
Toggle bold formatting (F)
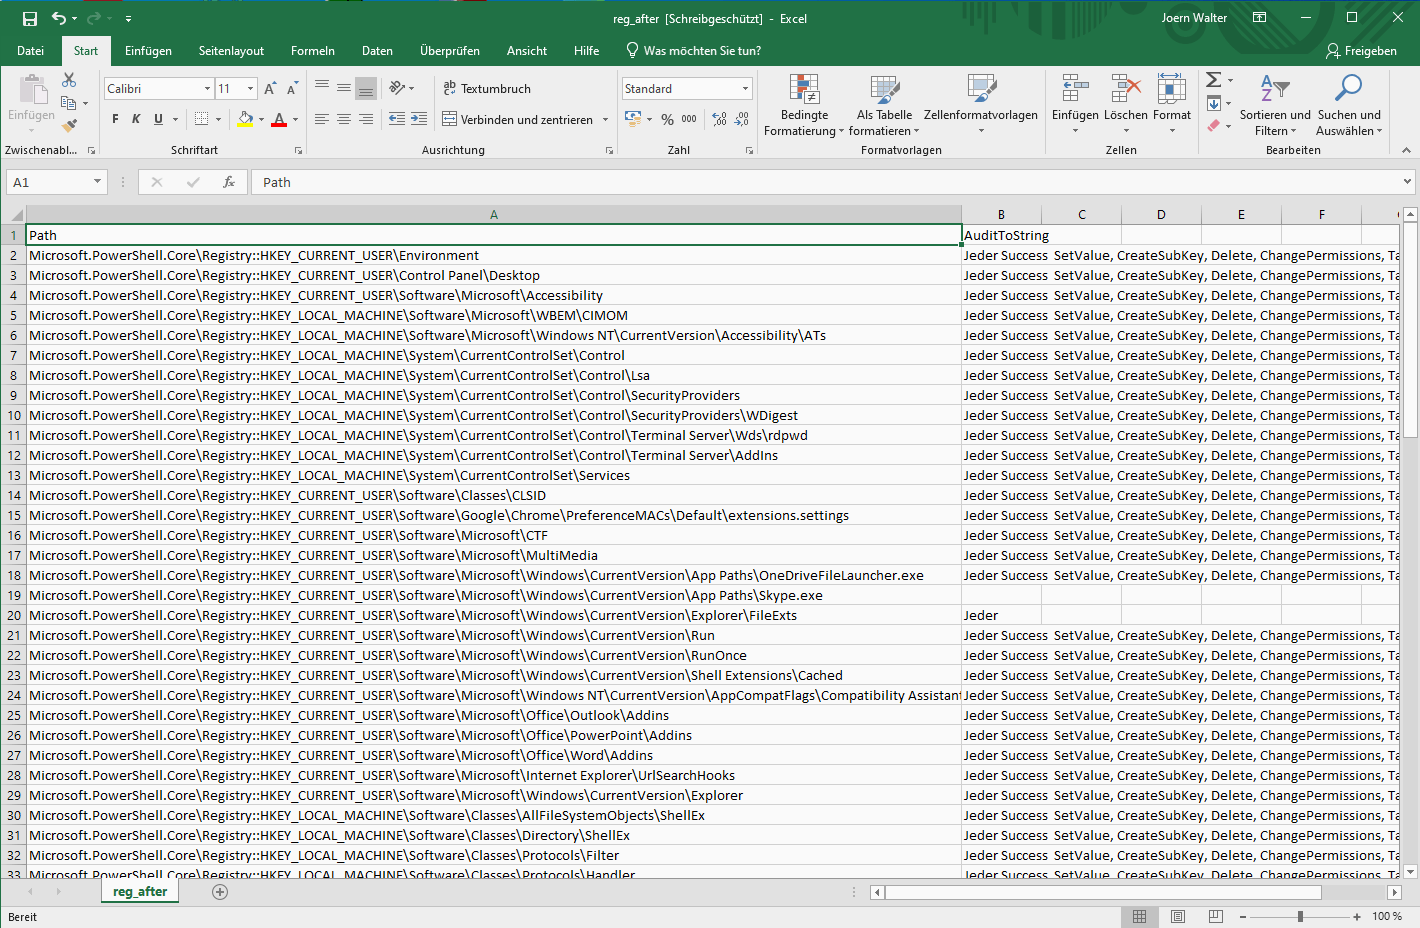tap(115, 119)
